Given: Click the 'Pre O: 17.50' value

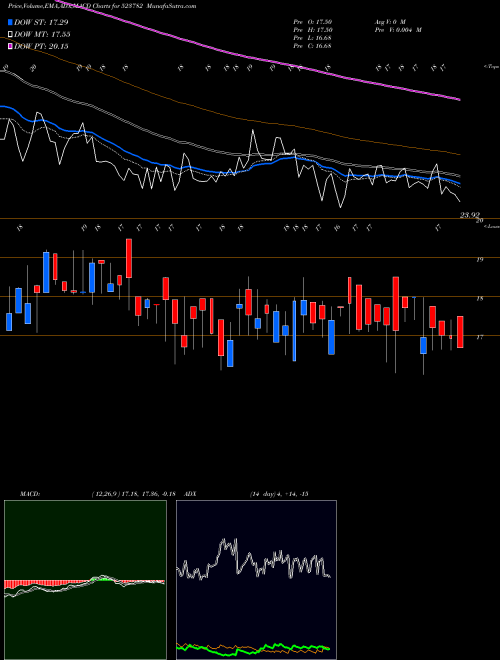Looking at the screenshot, I should (x=312, y=21).
